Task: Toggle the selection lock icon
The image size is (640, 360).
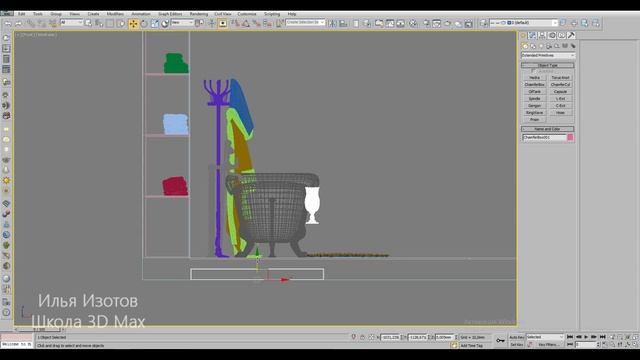Action: [x=362, y=338]
